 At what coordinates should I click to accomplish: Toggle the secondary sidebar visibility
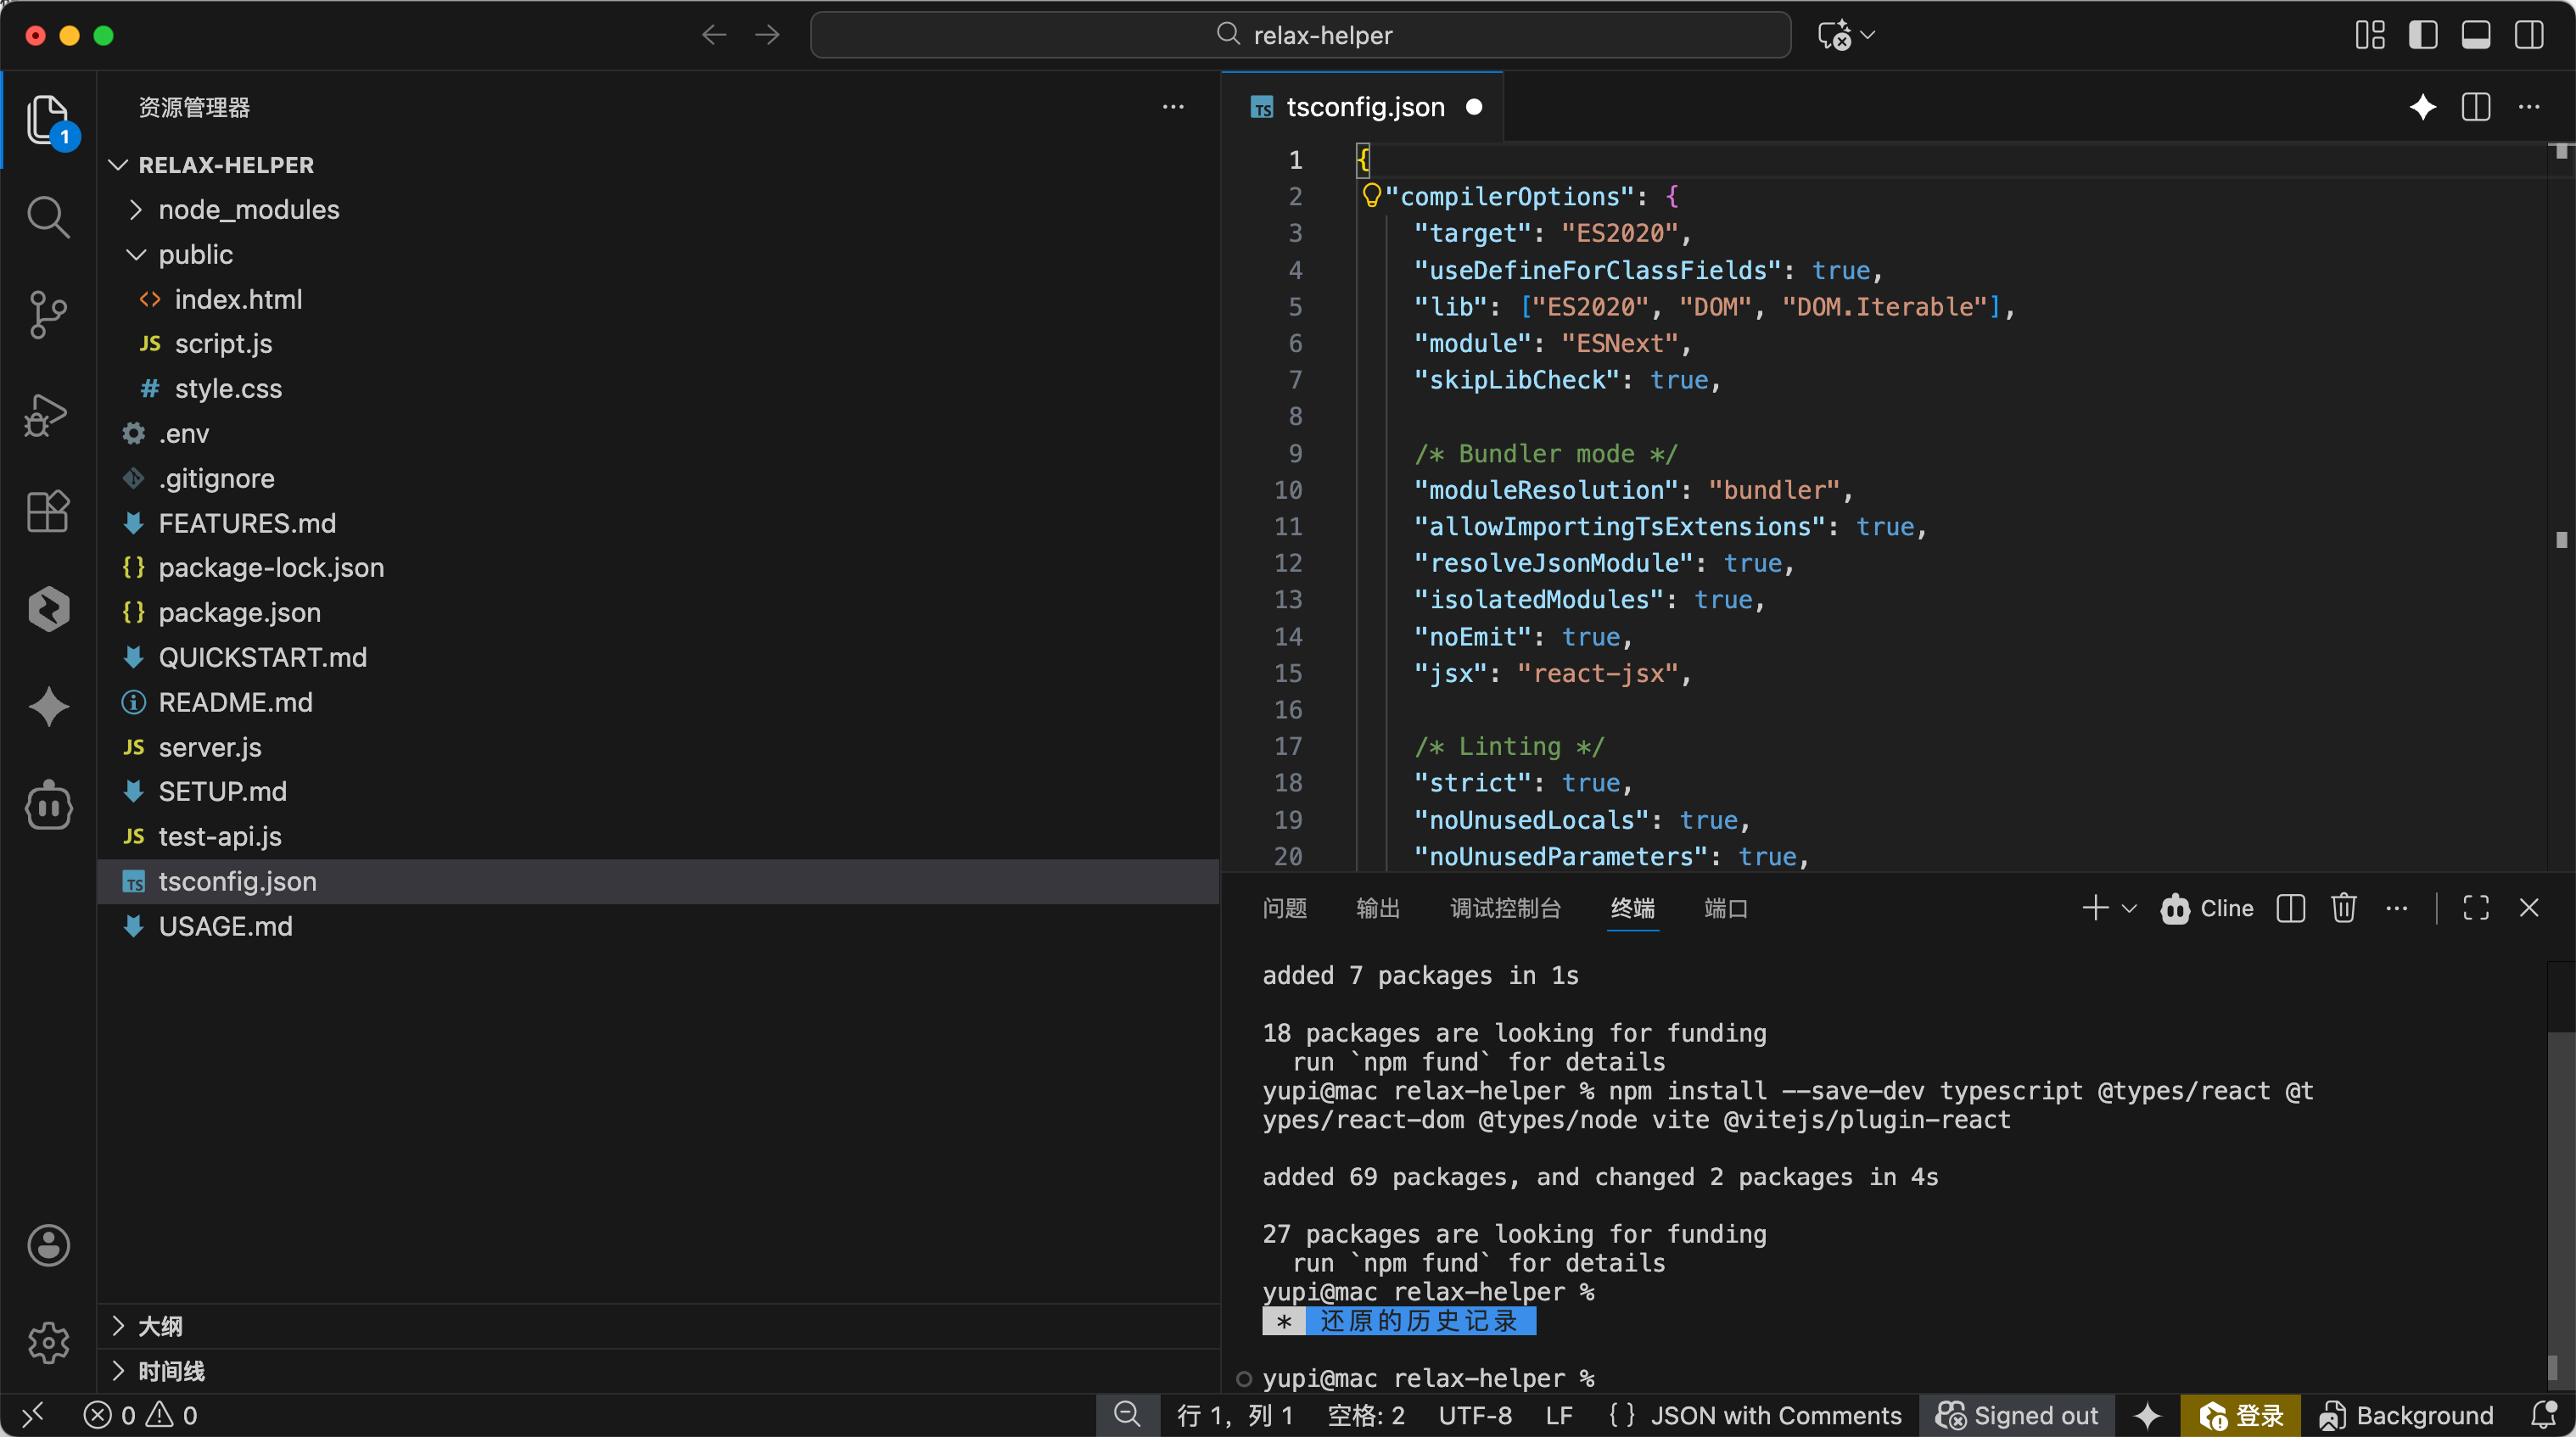(2528, 36)
